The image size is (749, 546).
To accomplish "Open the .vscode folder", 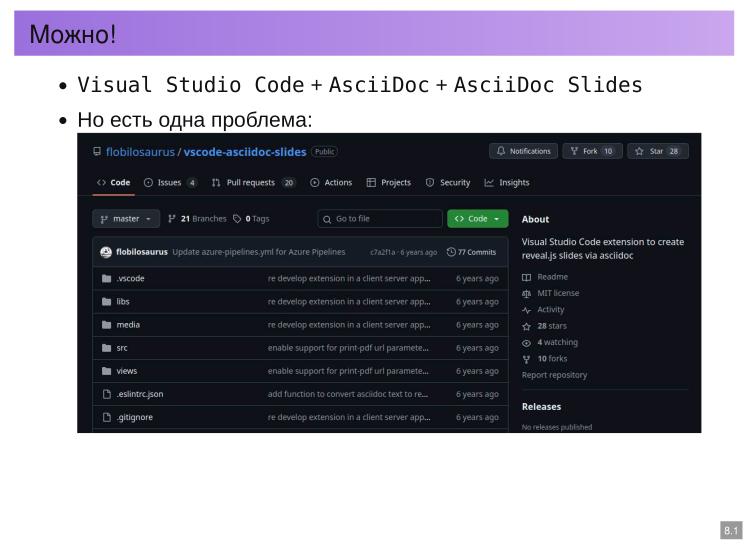I will [130, 278].
